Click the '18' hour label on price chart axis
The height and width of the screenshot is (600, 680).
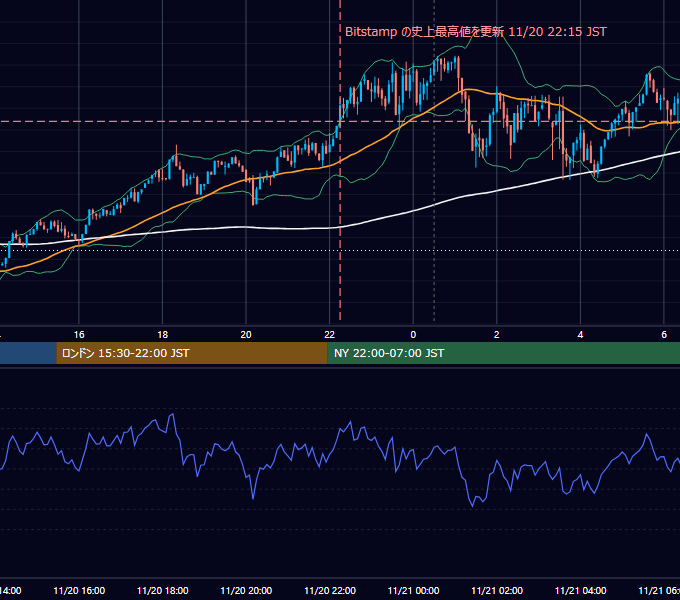pos(163,335)
